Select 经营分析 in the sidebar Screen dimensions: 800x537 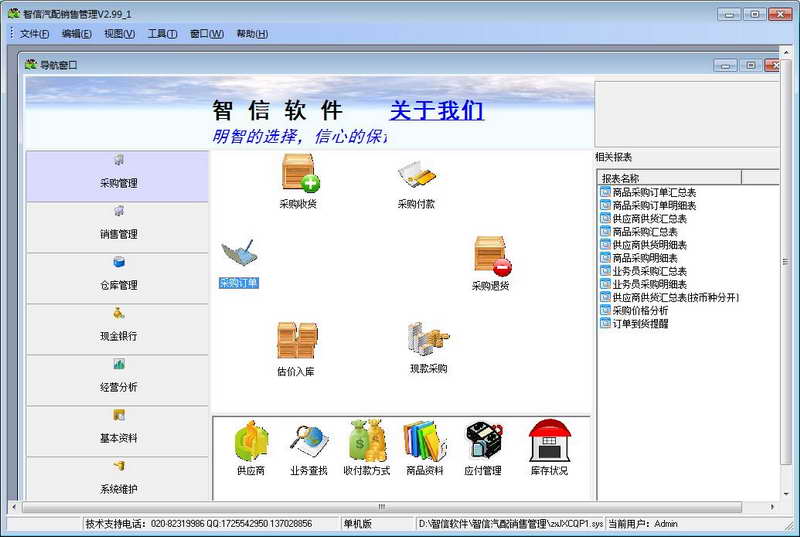[118, 380]
